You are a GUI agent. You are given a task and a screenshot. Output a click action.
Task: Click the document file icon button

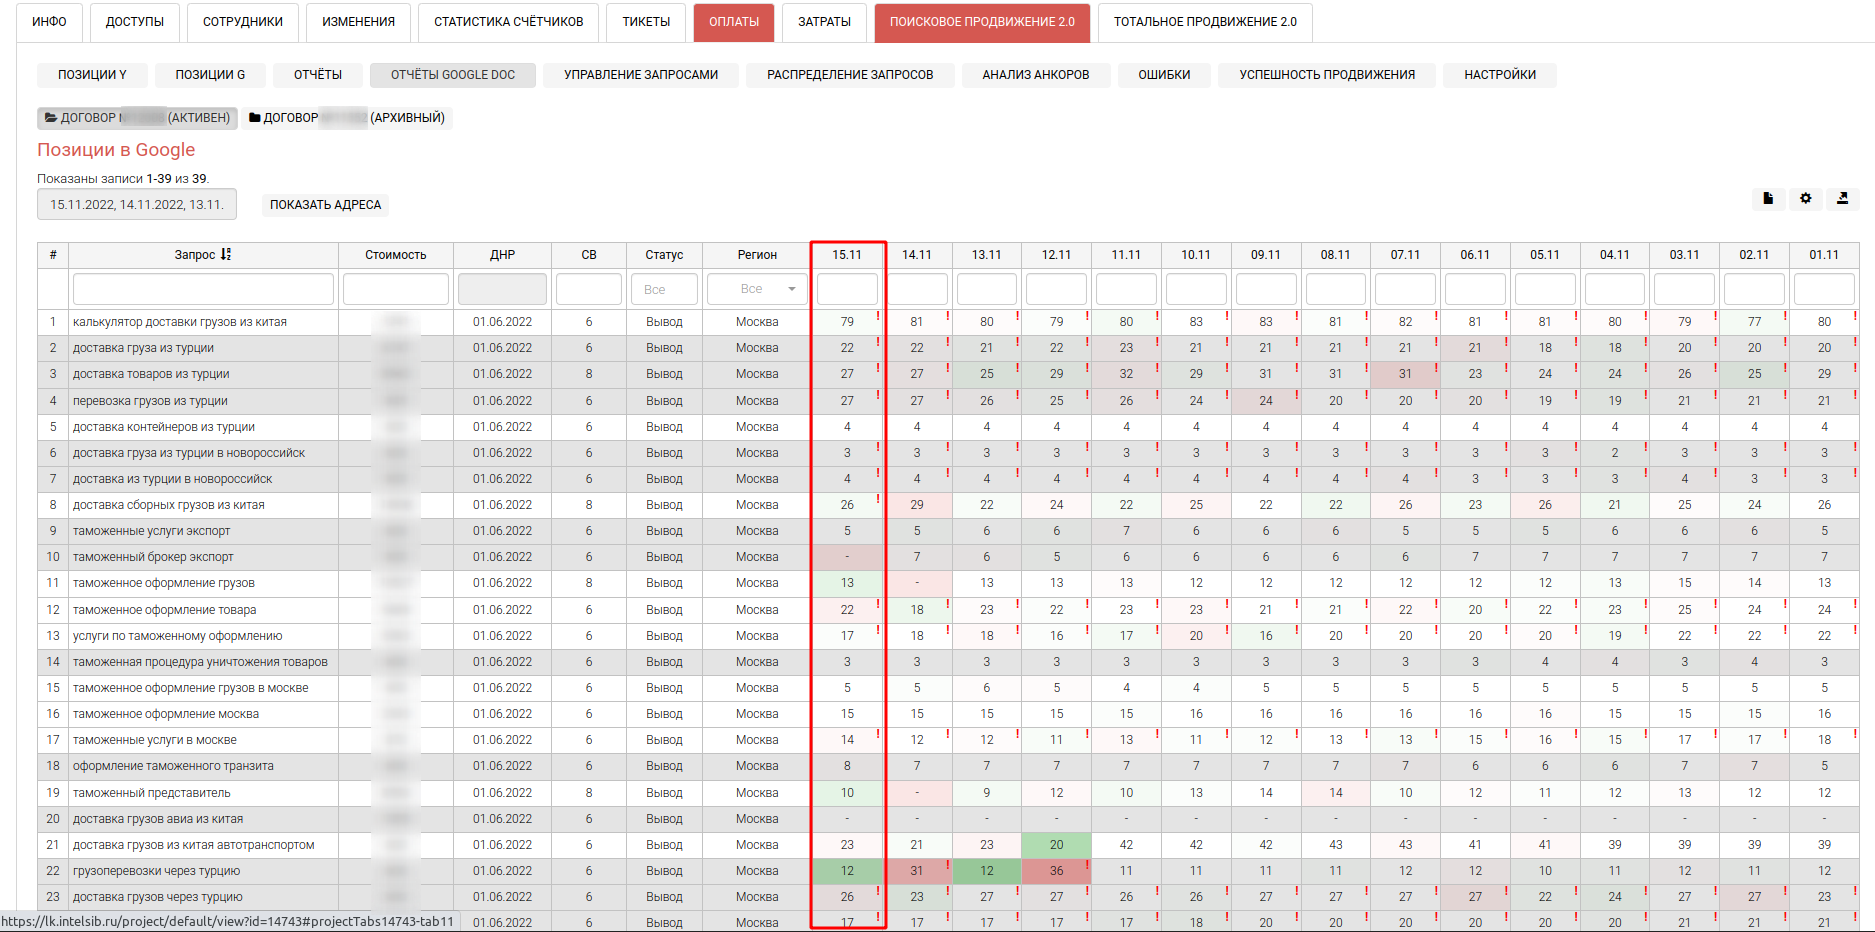point(1768,199)
